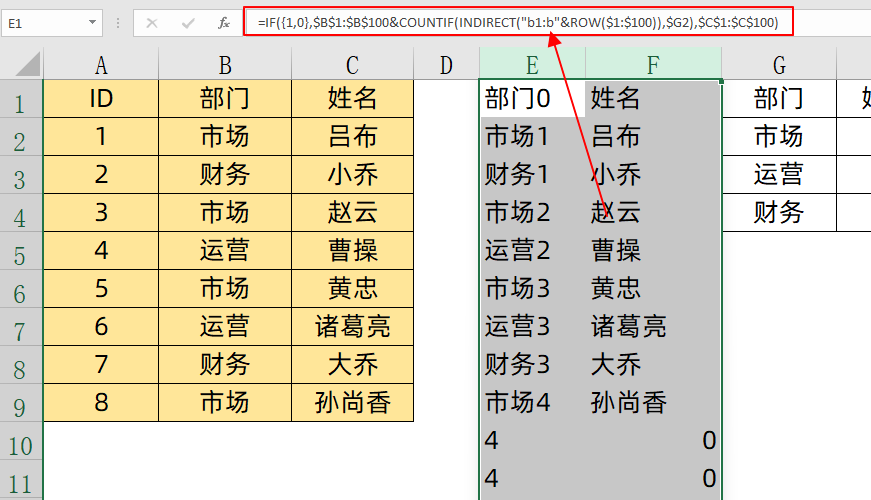Select column C header
Screen dimensions: 871x500
coord(352,64)
